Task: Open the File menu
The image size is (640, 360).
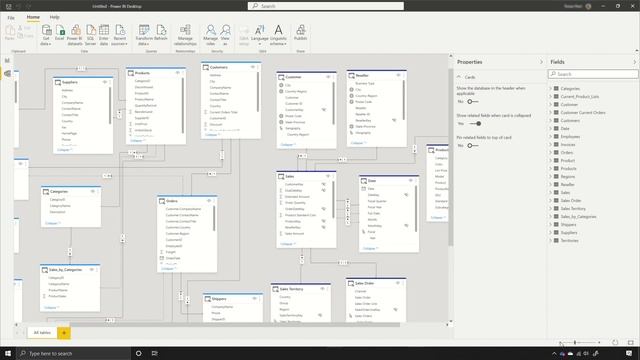Action: tap(11, 18)
